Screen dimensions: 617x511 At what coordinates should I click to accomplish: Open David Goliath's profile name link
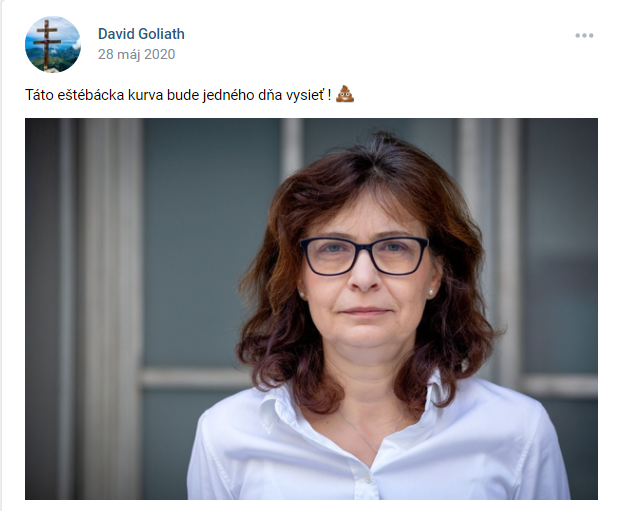click(x=141, y=34)
